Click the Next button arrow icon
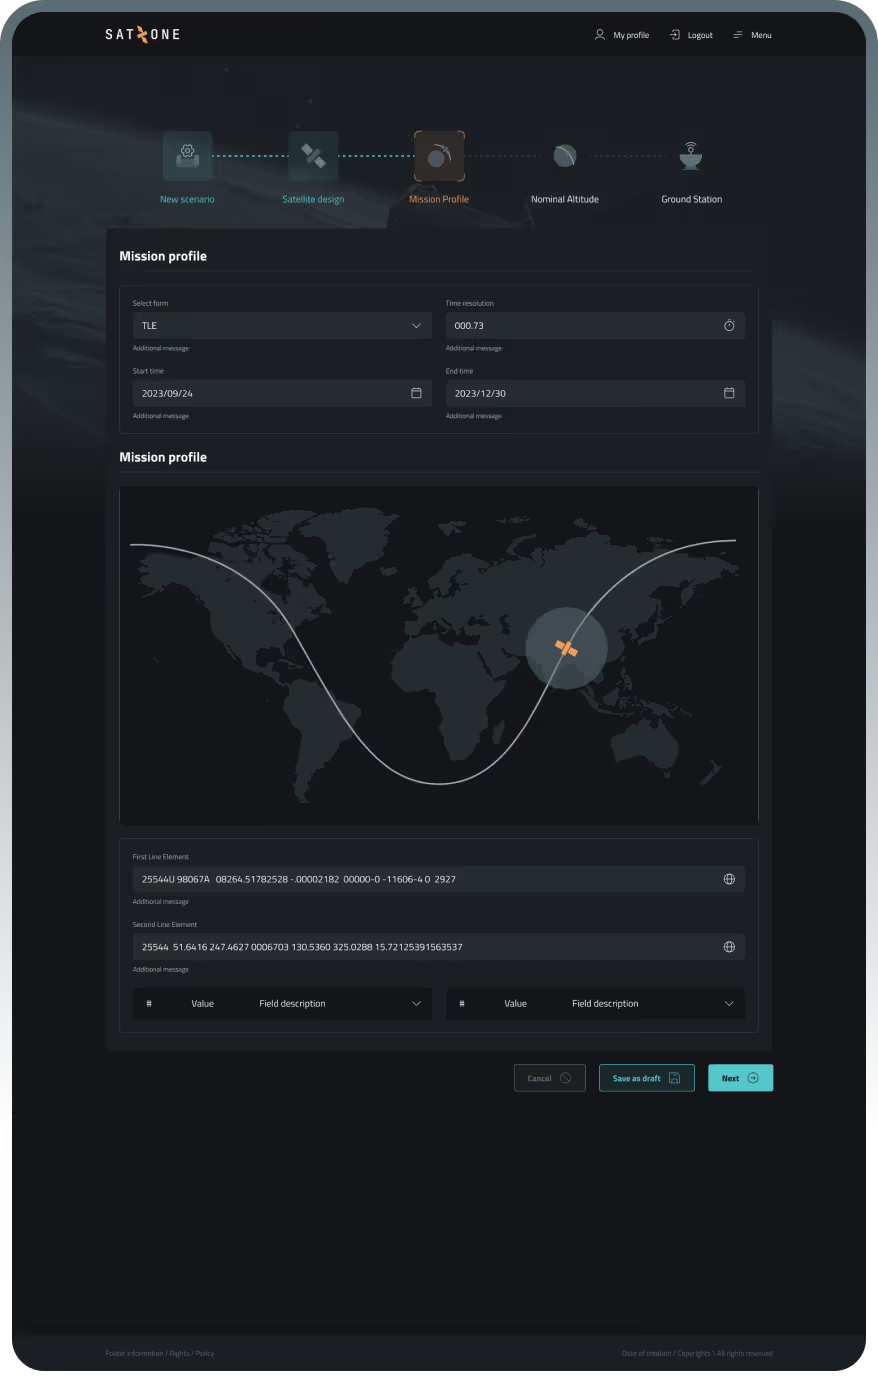Viewport: 878px width, 1383px height. pyautogui.click(x=753, y=1078)
